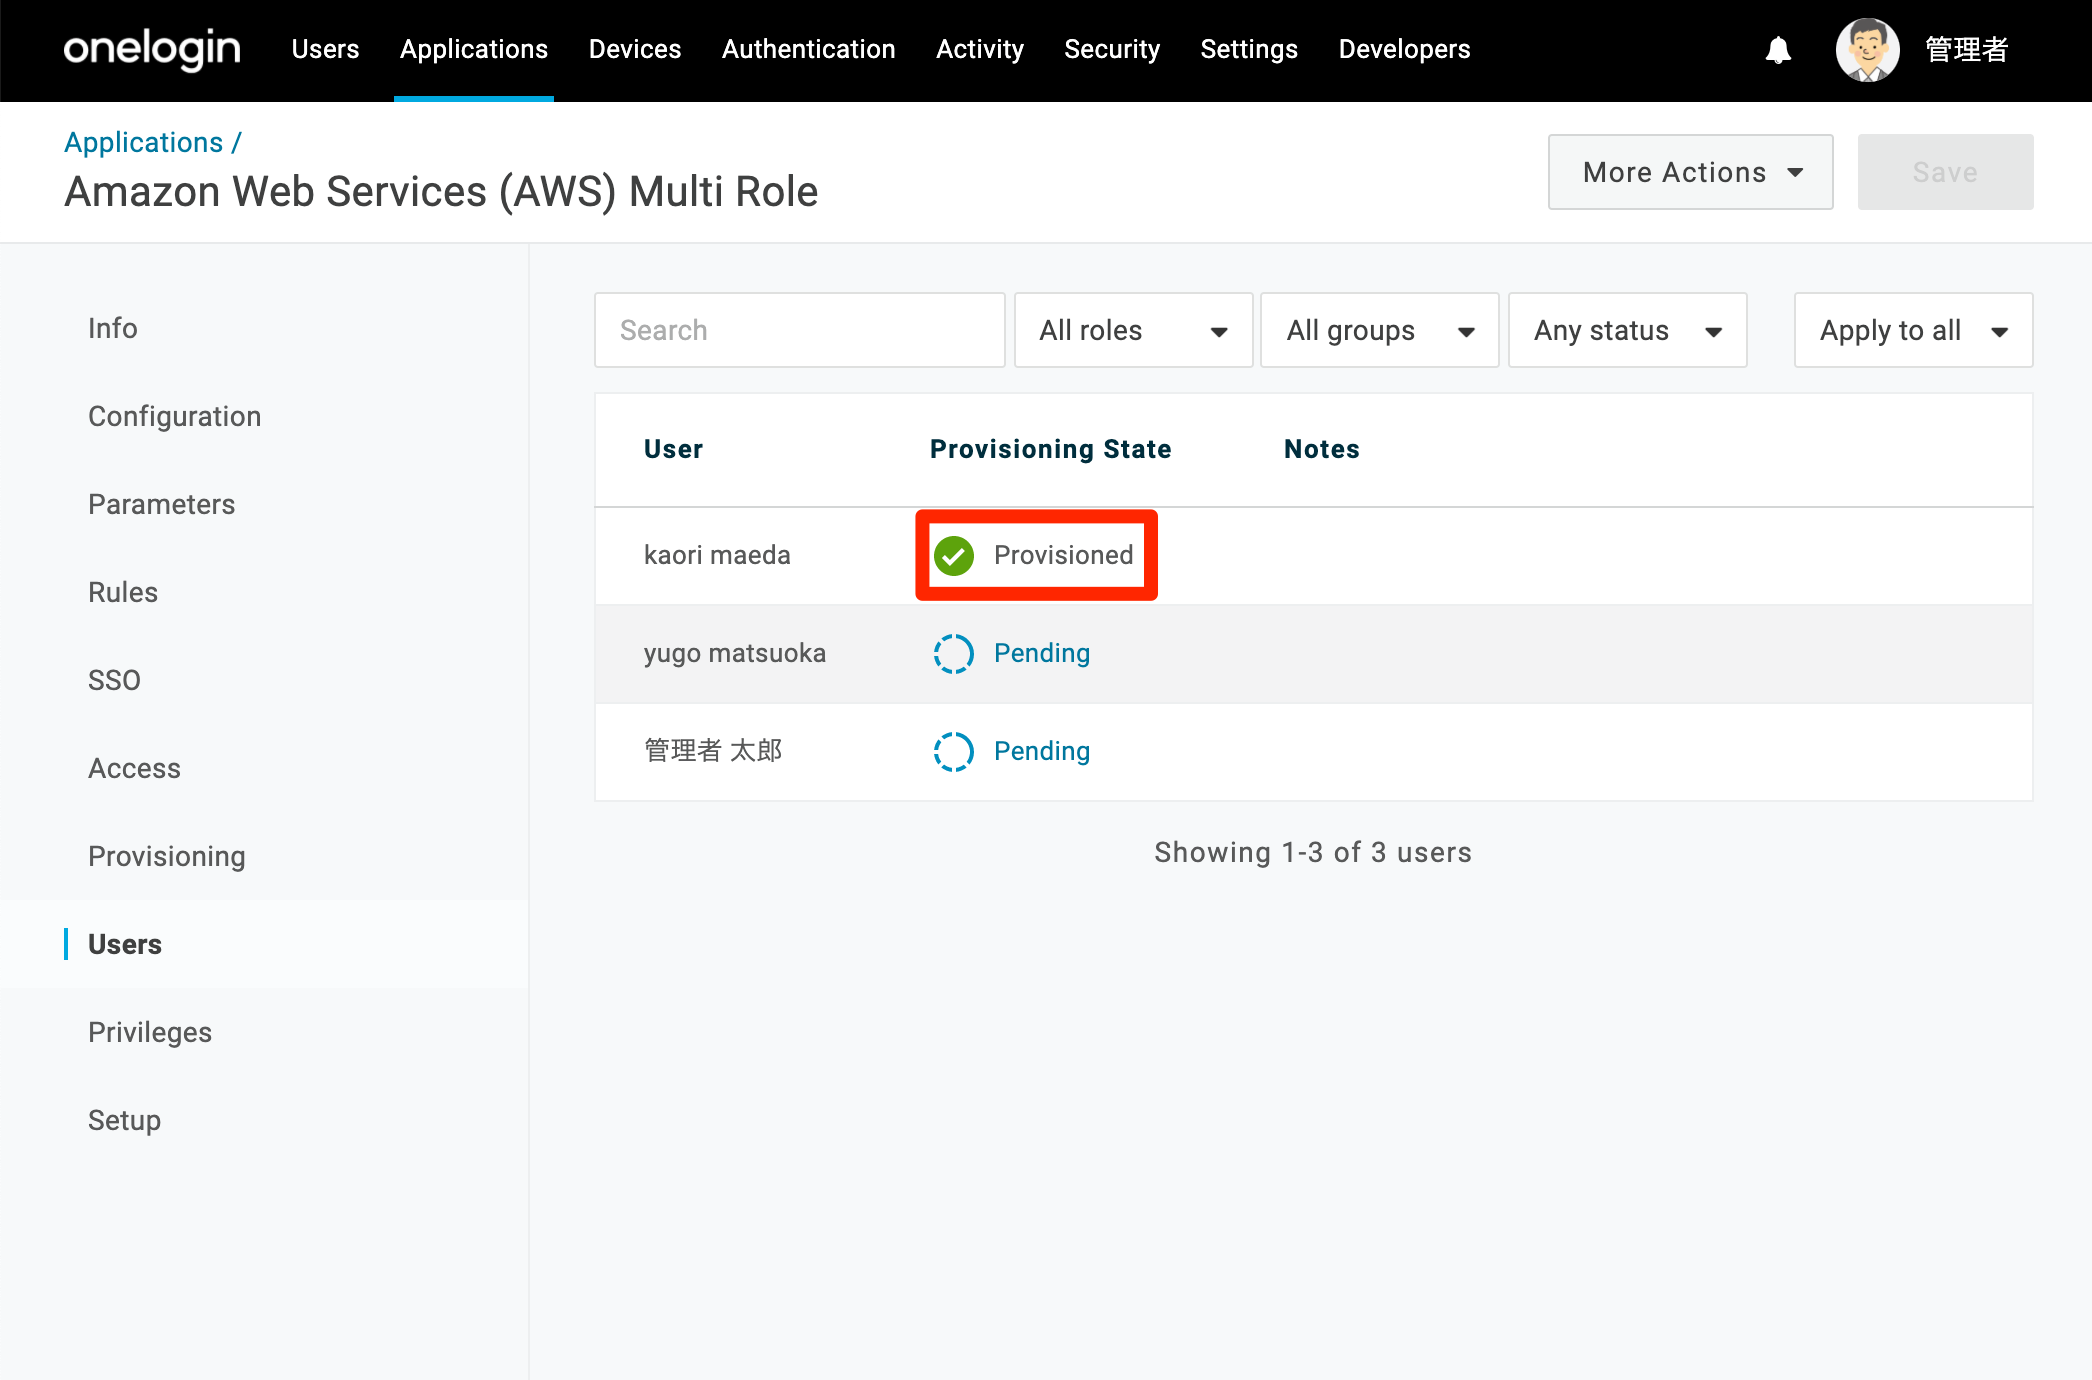Image resolution: width=2092 pixels, height=1380 pixels.
Task: Click the User column header
Action: [x=674, y=449]
